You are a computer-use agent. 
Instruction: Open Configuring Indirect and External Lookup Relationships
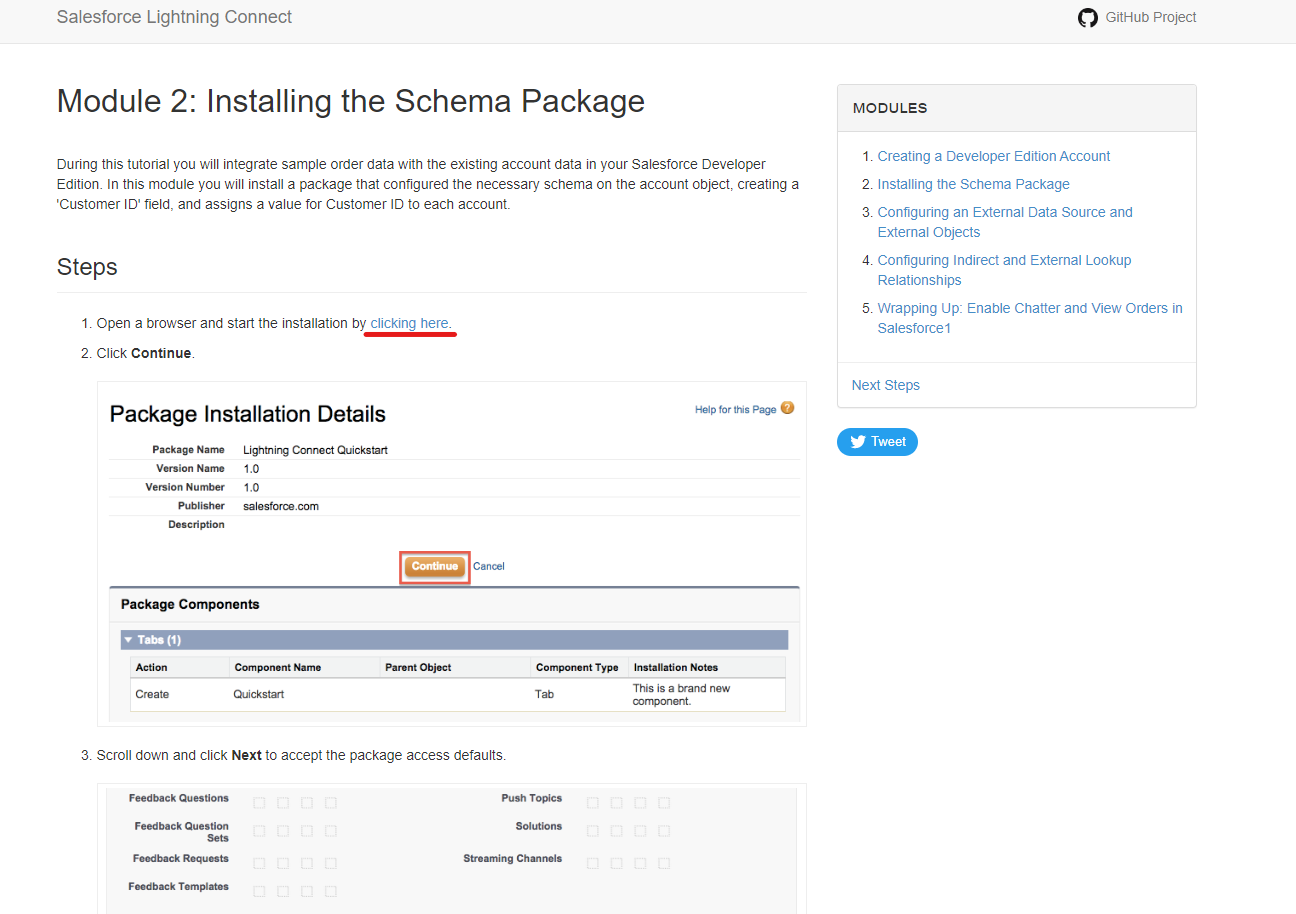tap(1004, 270)
